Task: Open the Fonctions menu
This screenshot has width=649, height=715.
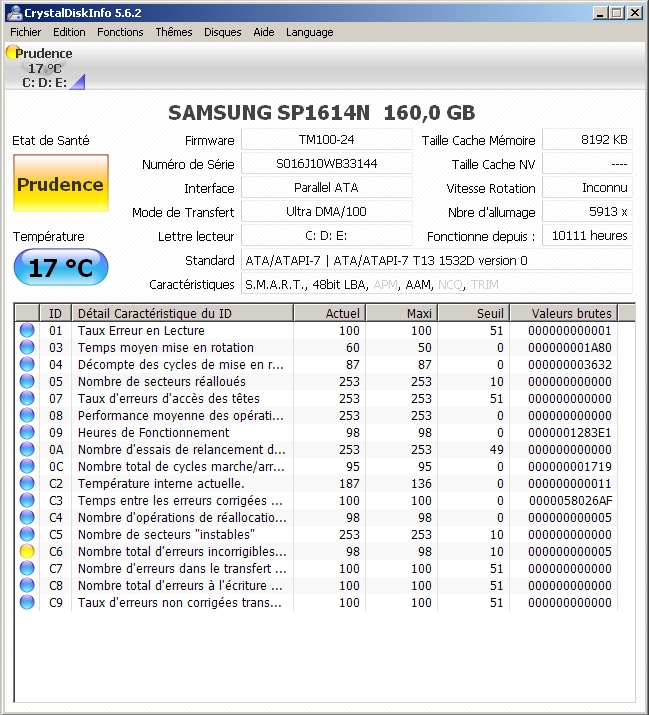Action: (x=120, y=32)
